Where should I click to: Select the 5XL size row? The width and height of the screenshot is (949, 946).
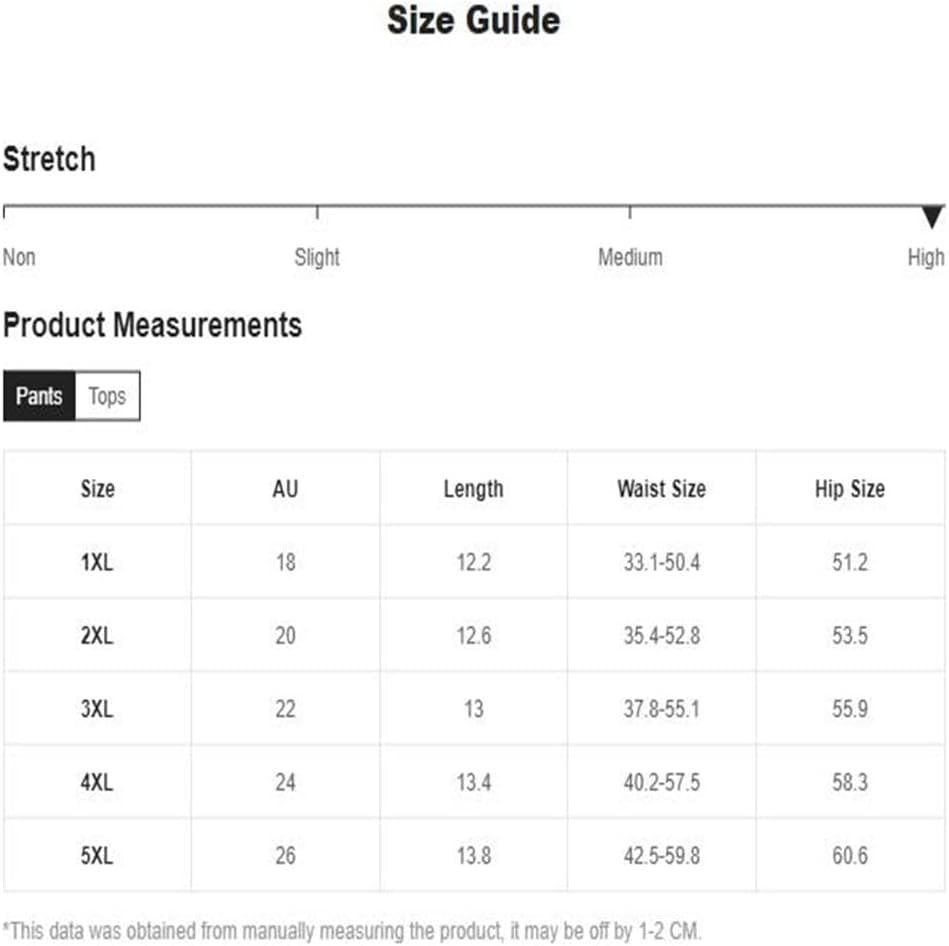tap(474, 855)
